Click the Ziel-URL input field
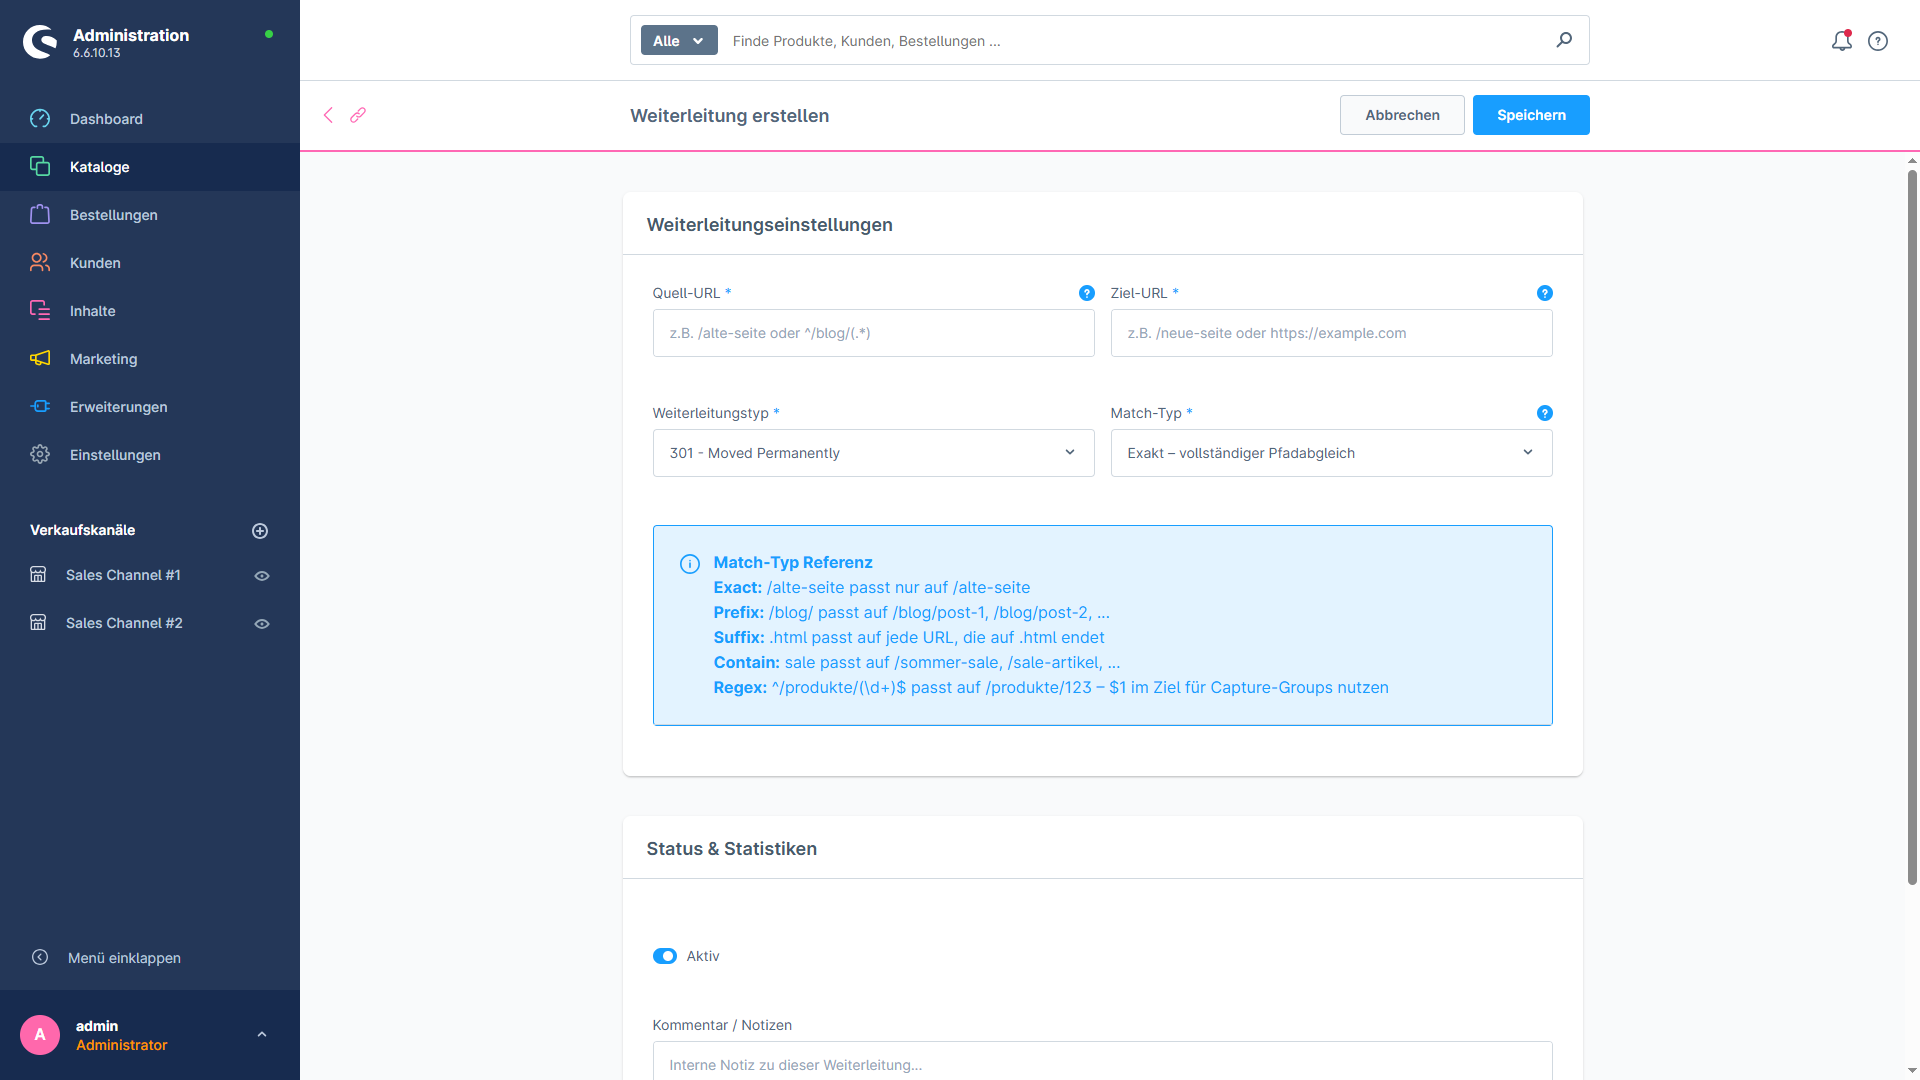This screenshot has height=1080, width=1920. [x=1331, y=333]
